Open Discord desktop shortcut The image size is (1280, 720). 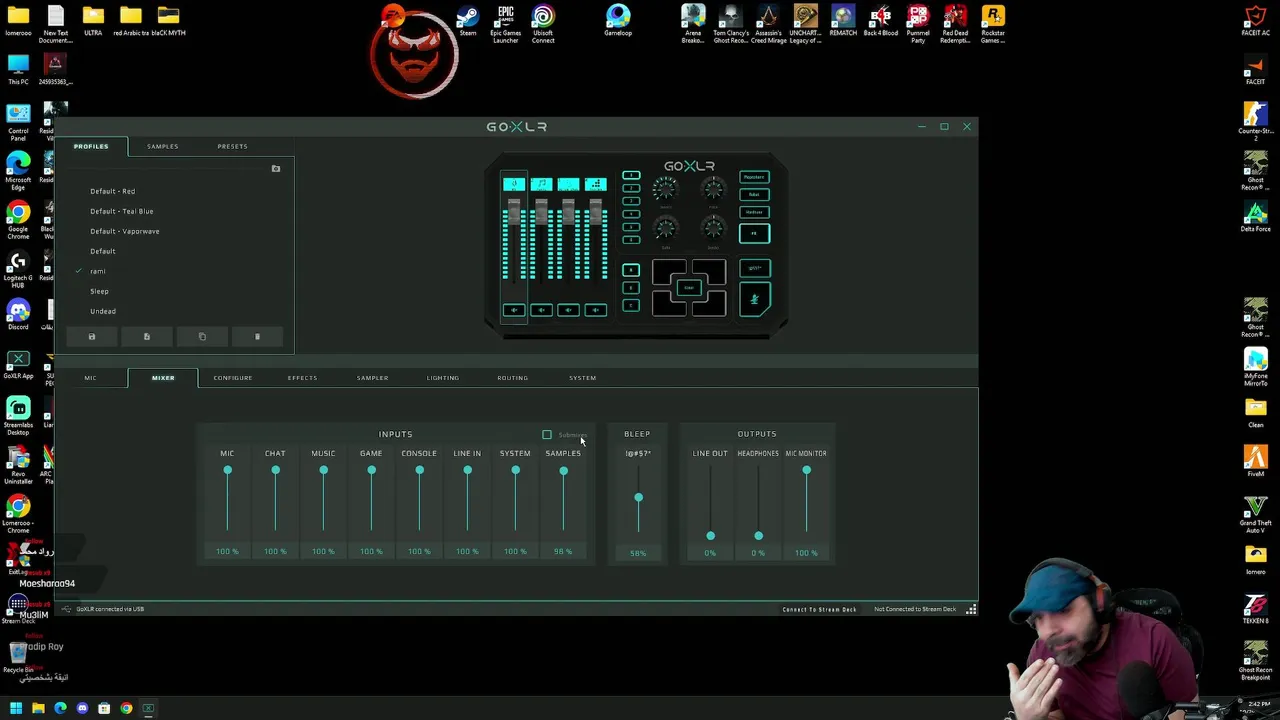18,313
